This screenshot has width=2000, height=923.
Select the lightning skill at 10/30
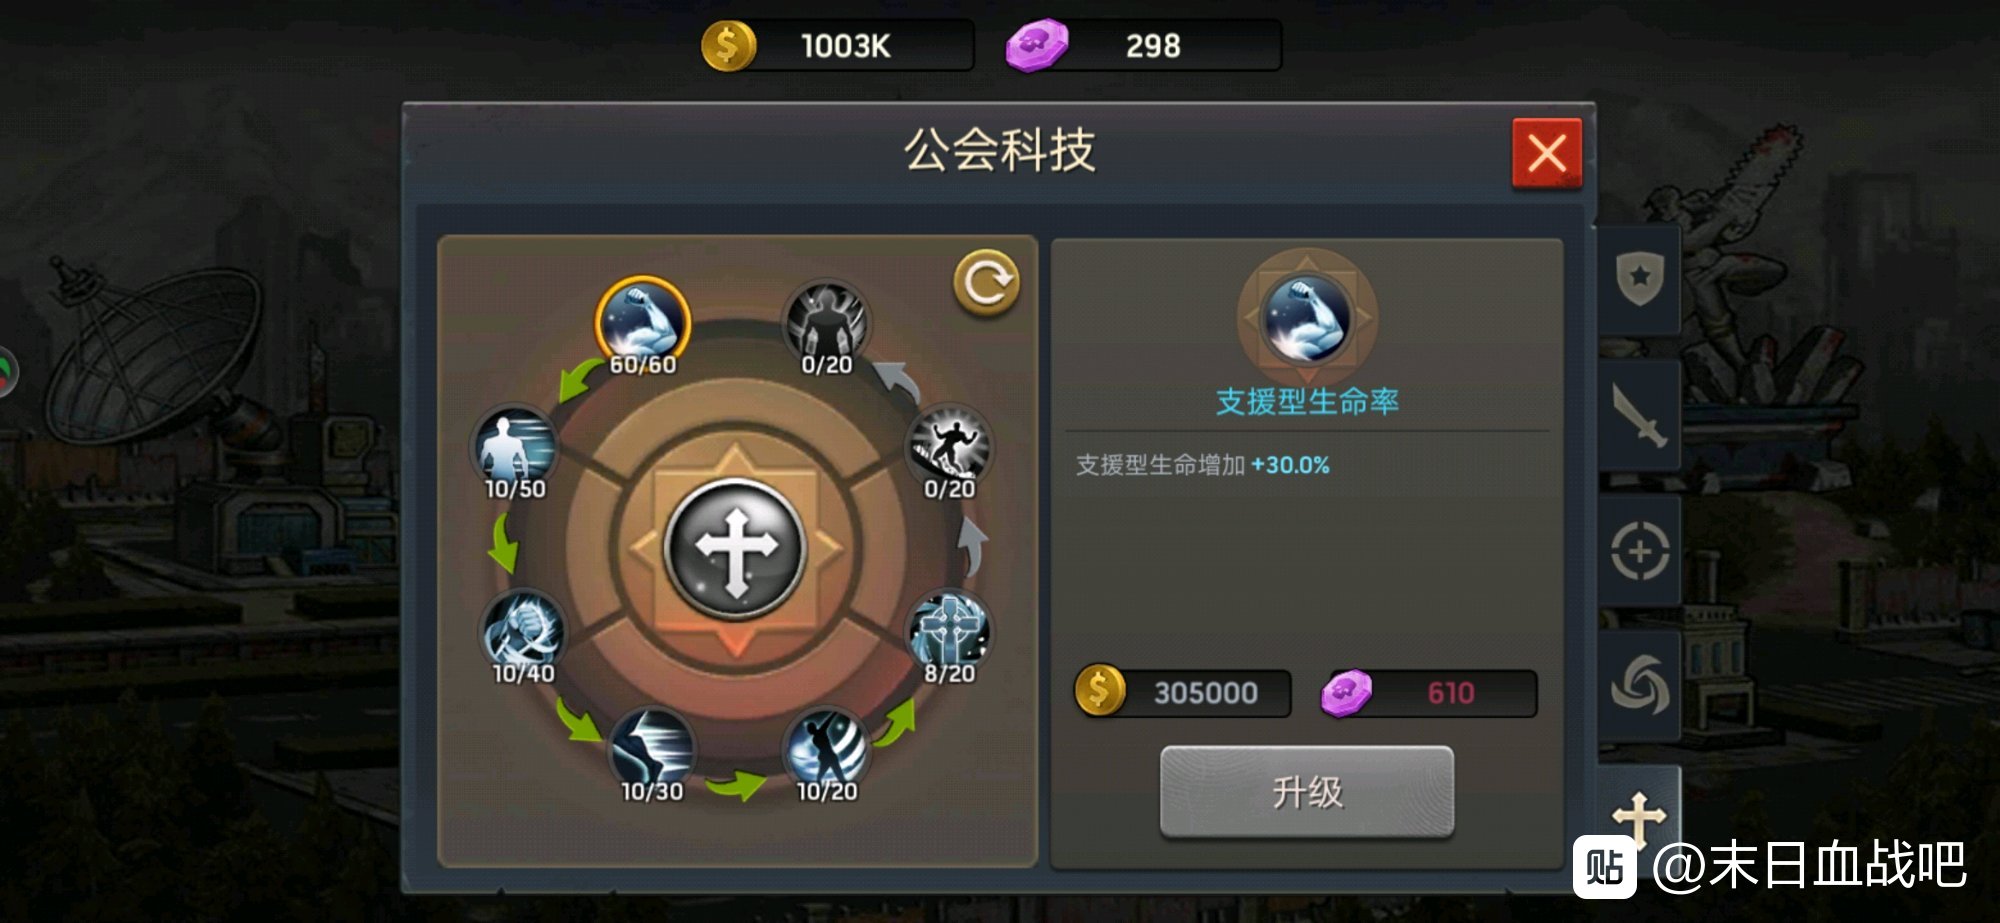[652, 750]
